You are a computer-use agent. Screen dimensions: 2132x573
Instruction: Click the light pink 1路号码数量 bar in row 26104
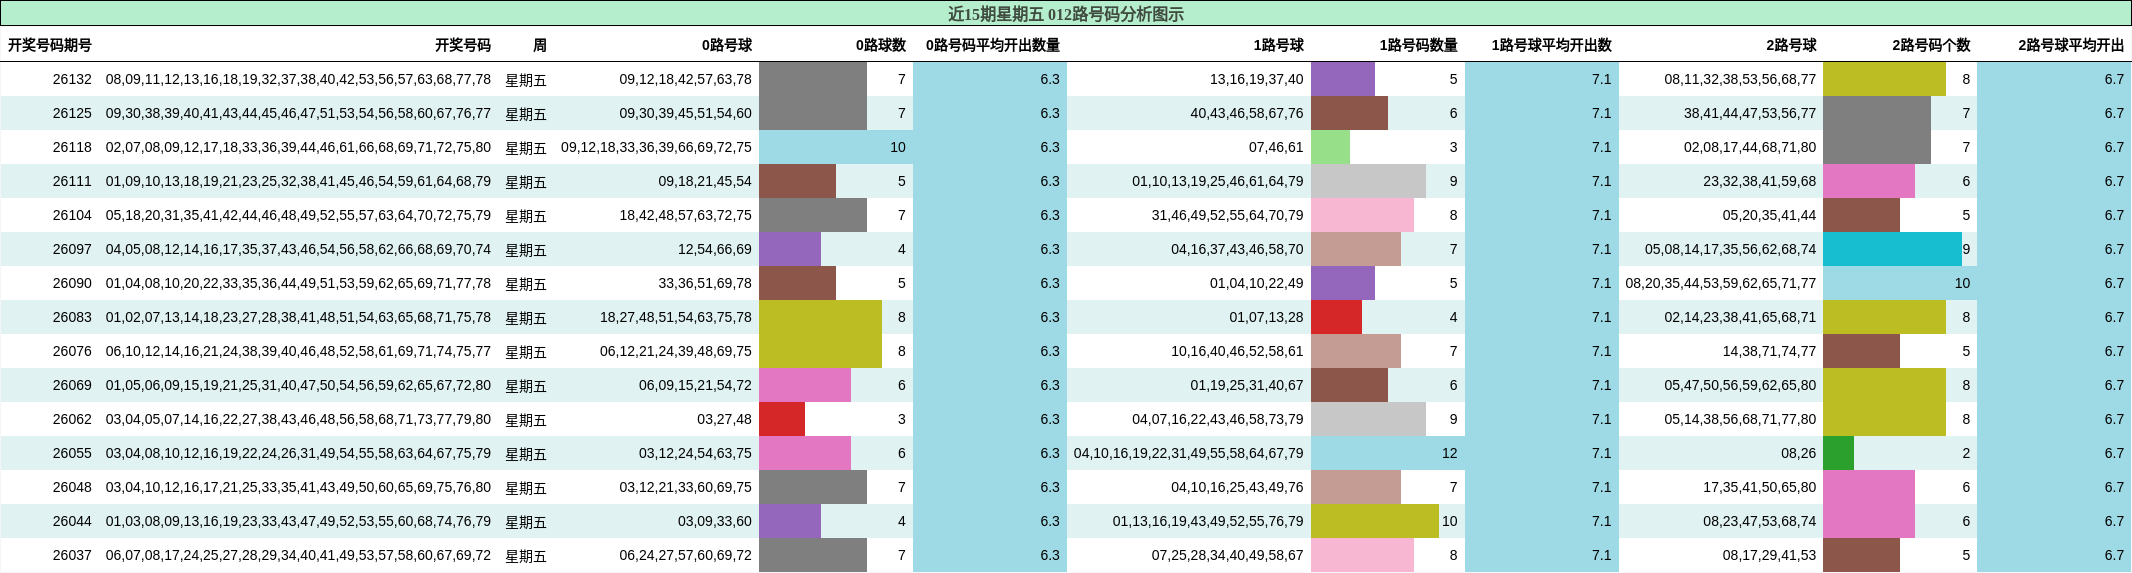[x=1362, y=215]
